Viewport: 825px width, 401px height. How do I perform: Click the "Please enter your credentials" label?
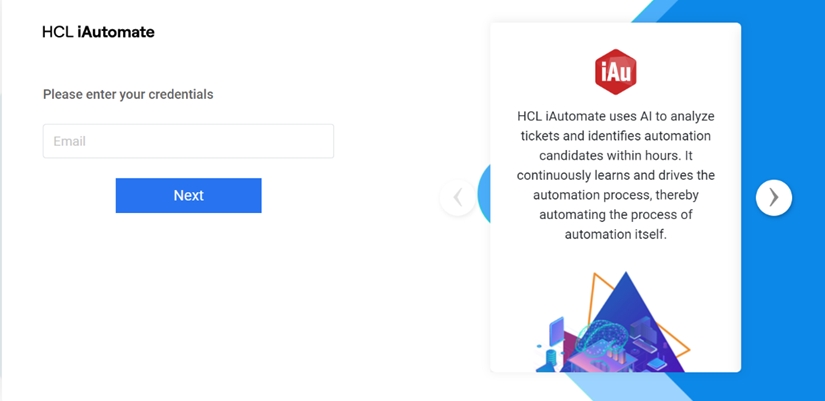click(128, 94)
